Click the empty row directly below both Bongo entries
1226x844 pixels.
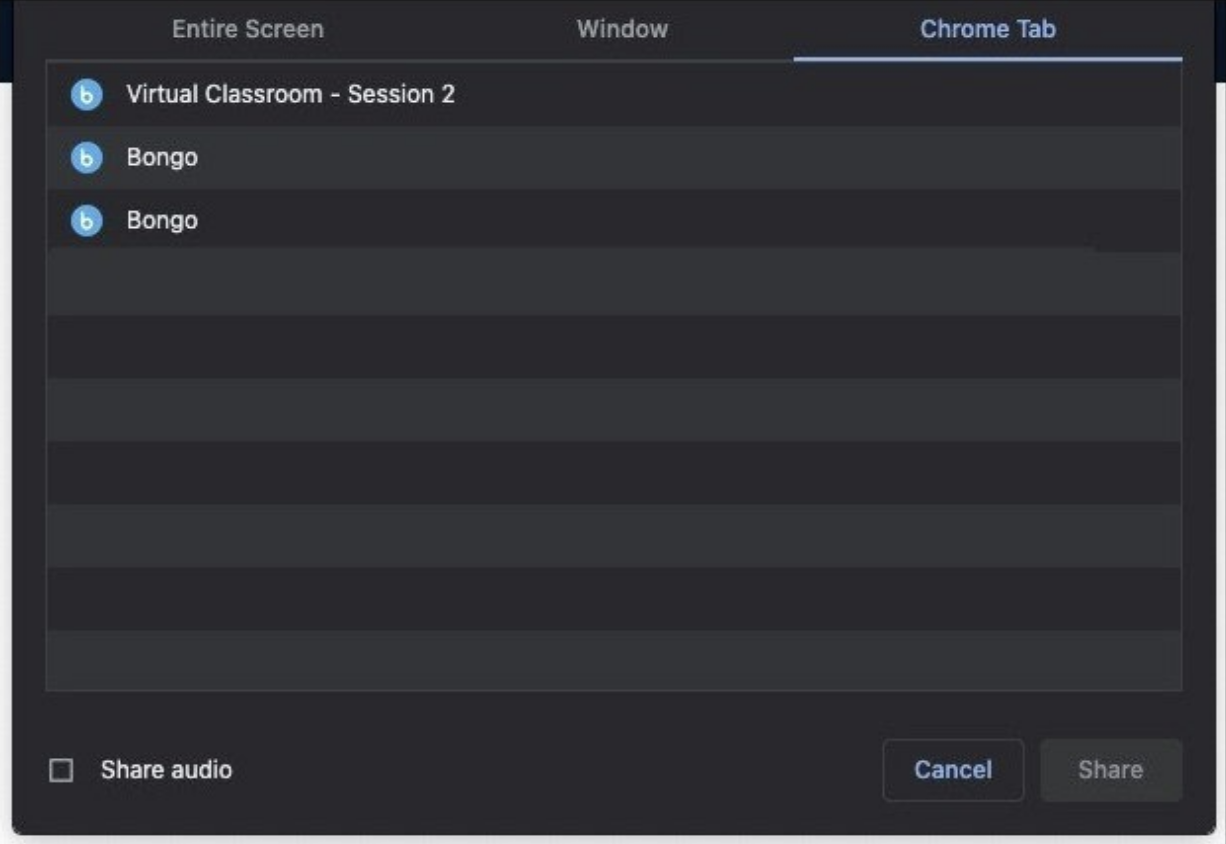613,284
